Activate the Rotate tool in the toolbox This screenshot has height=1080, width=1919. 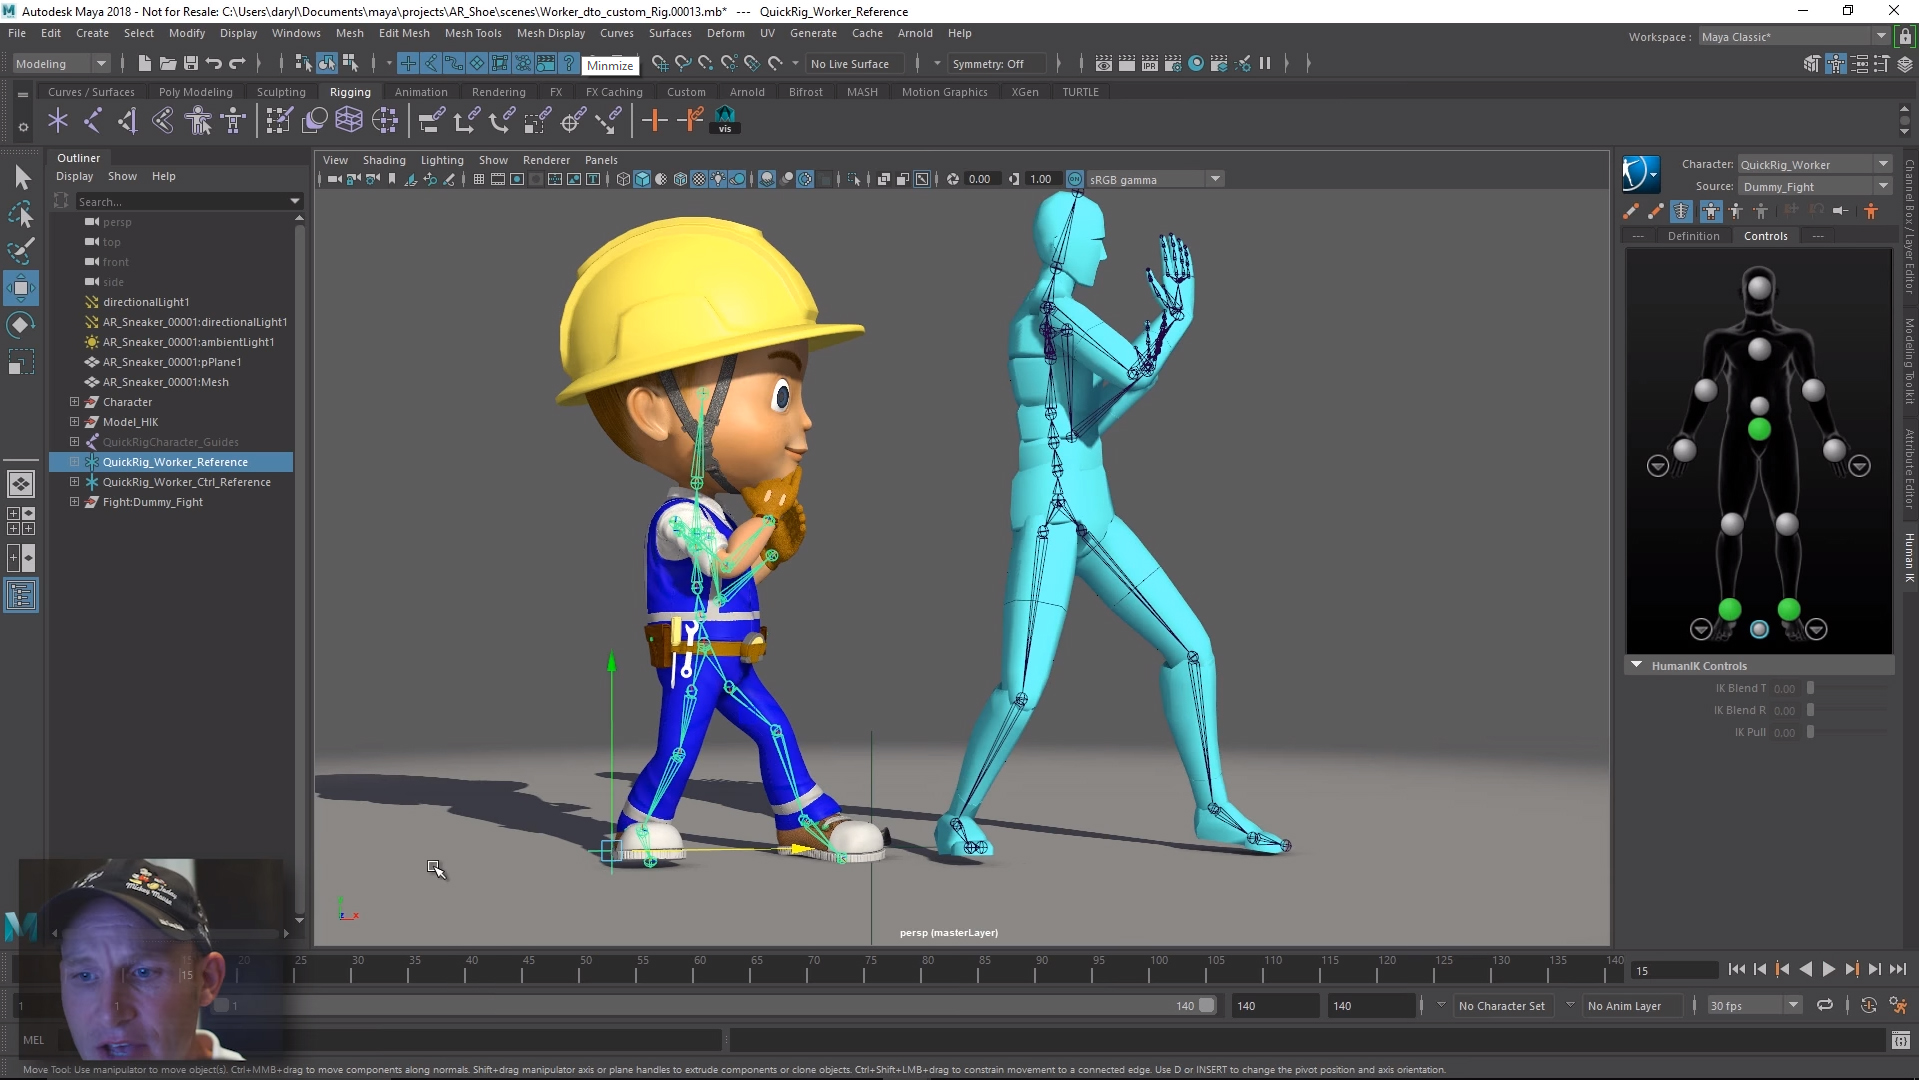click(x=21, y=325)
